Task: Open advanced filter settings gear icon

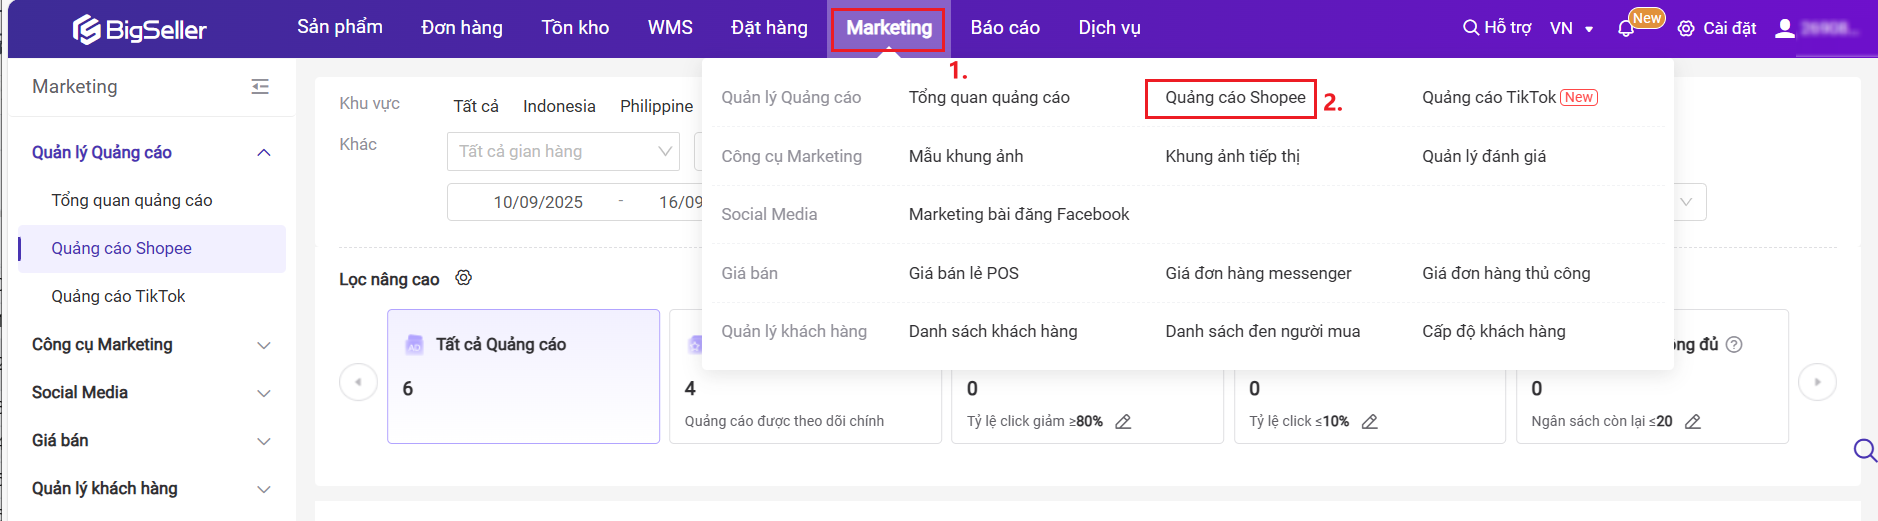Action: (463, 278)
